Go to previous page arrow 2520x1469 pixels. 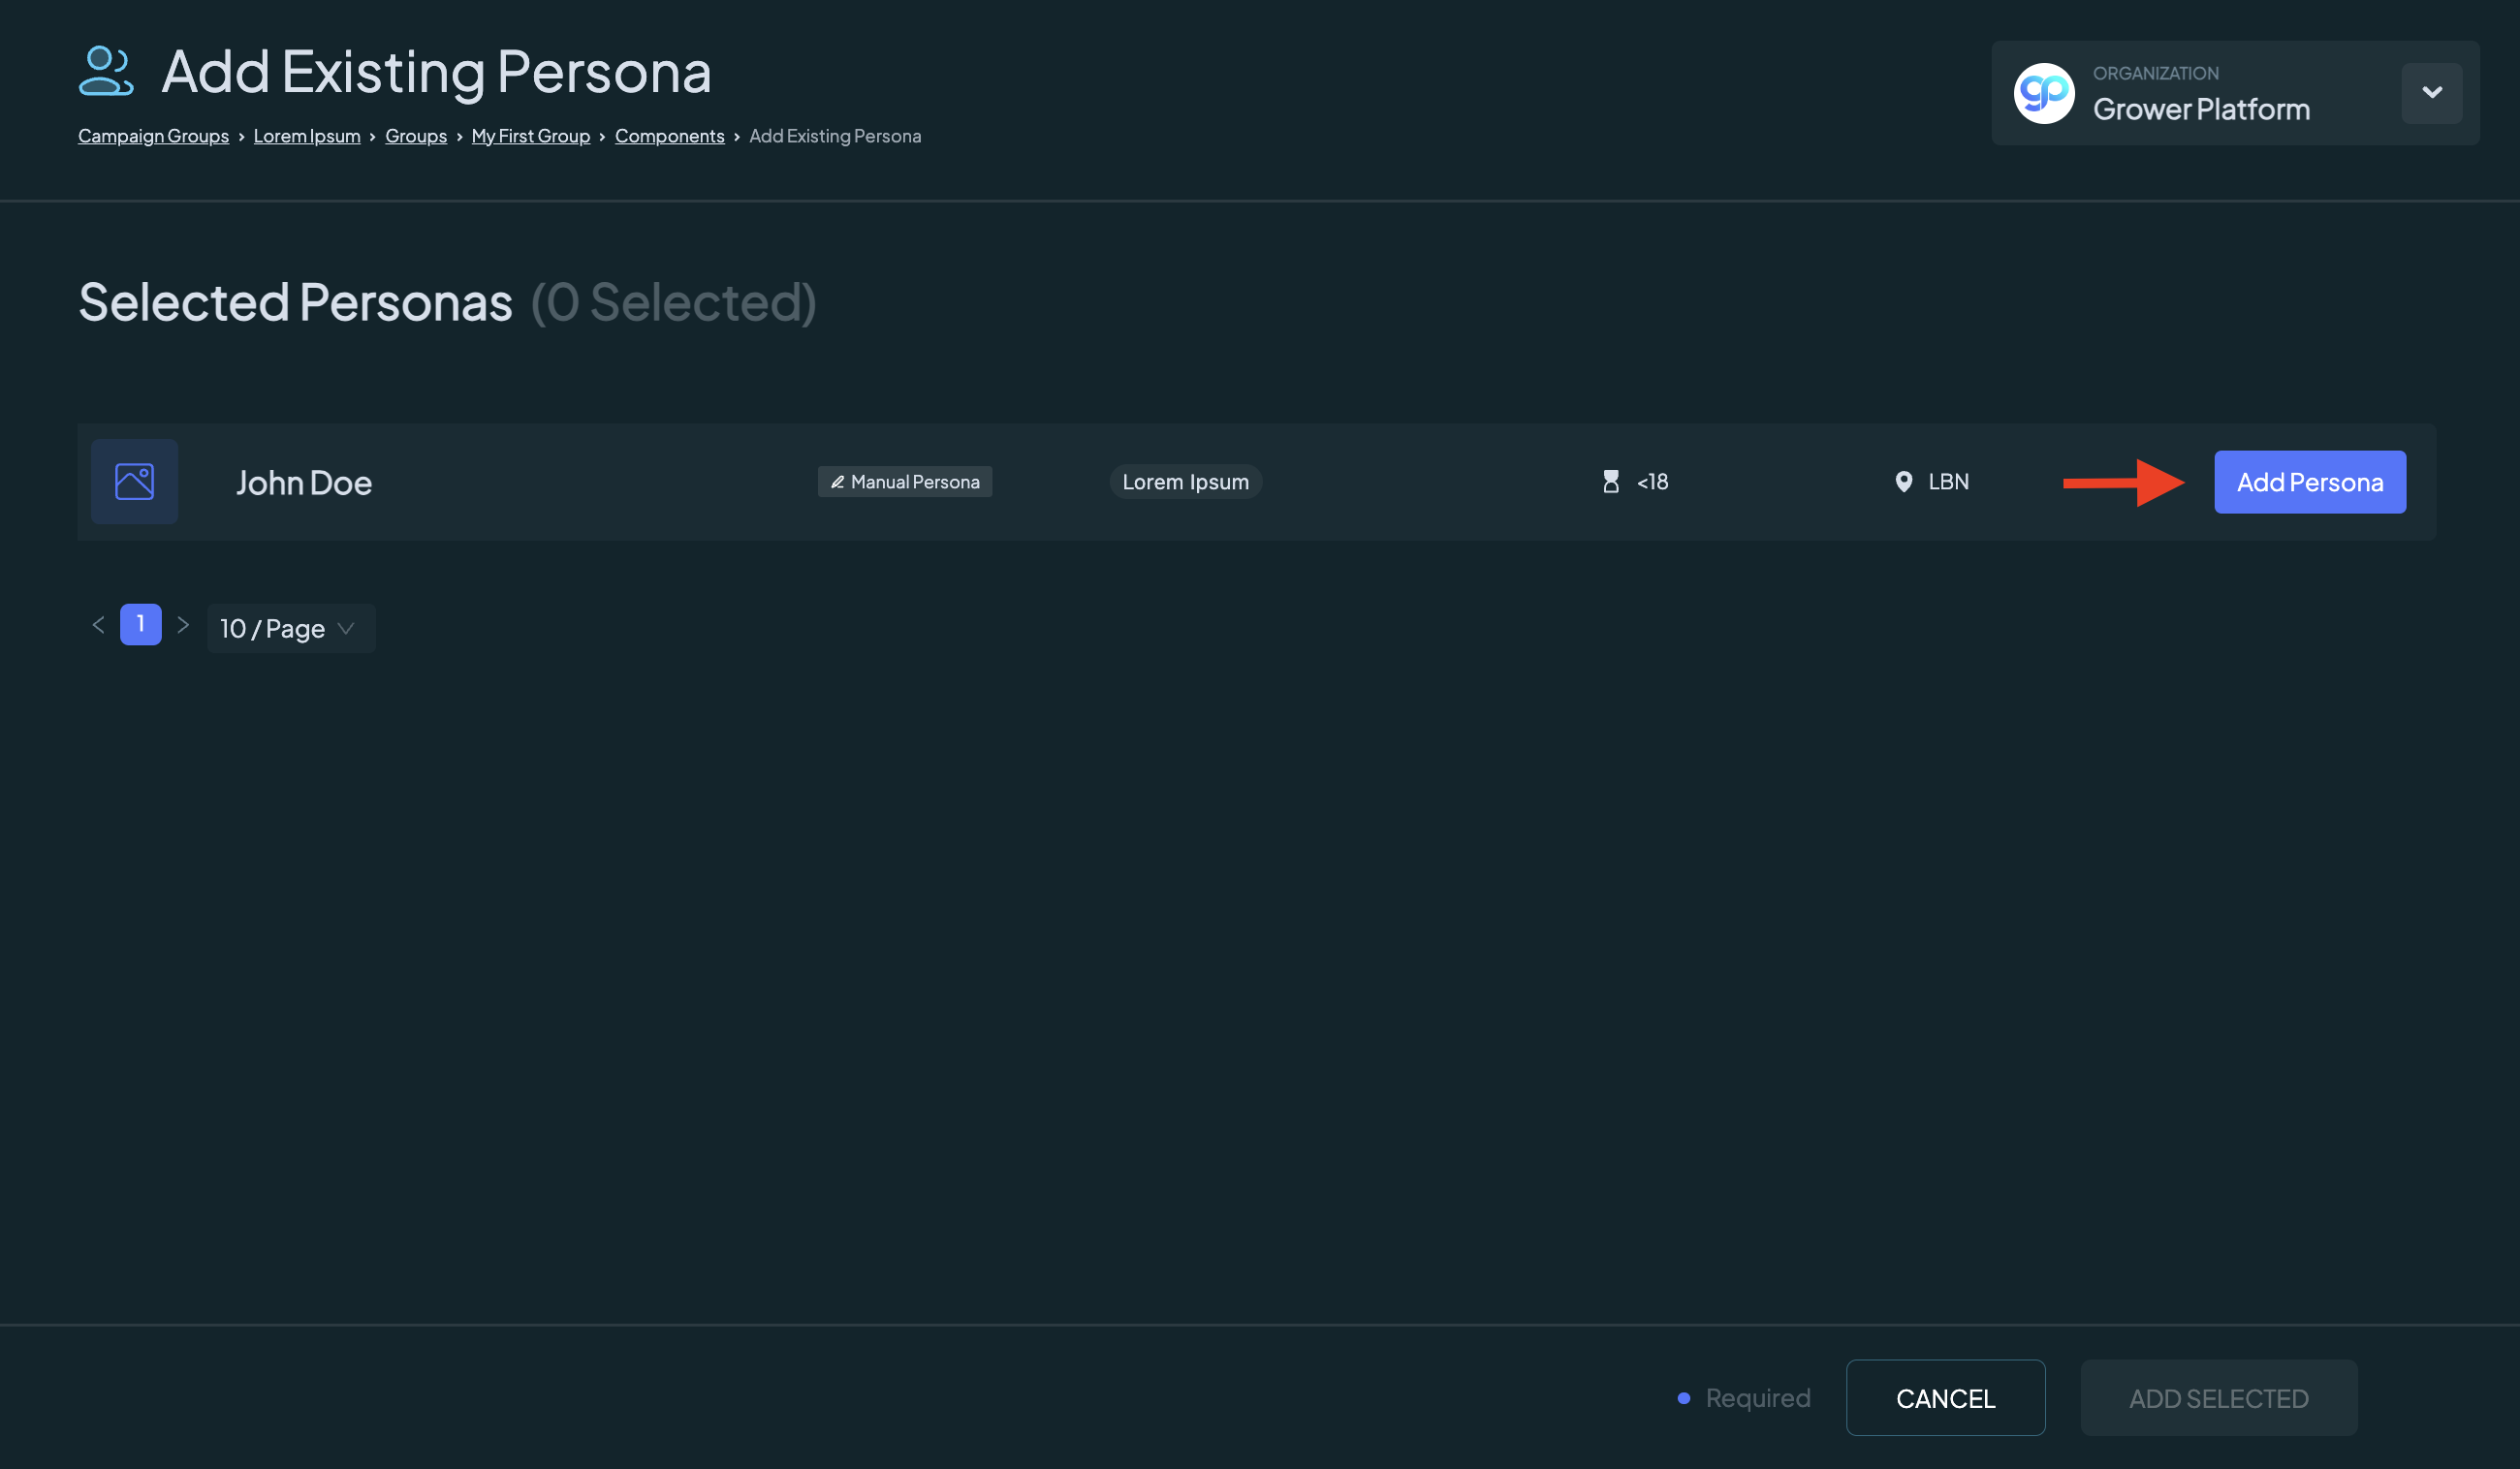98,625
